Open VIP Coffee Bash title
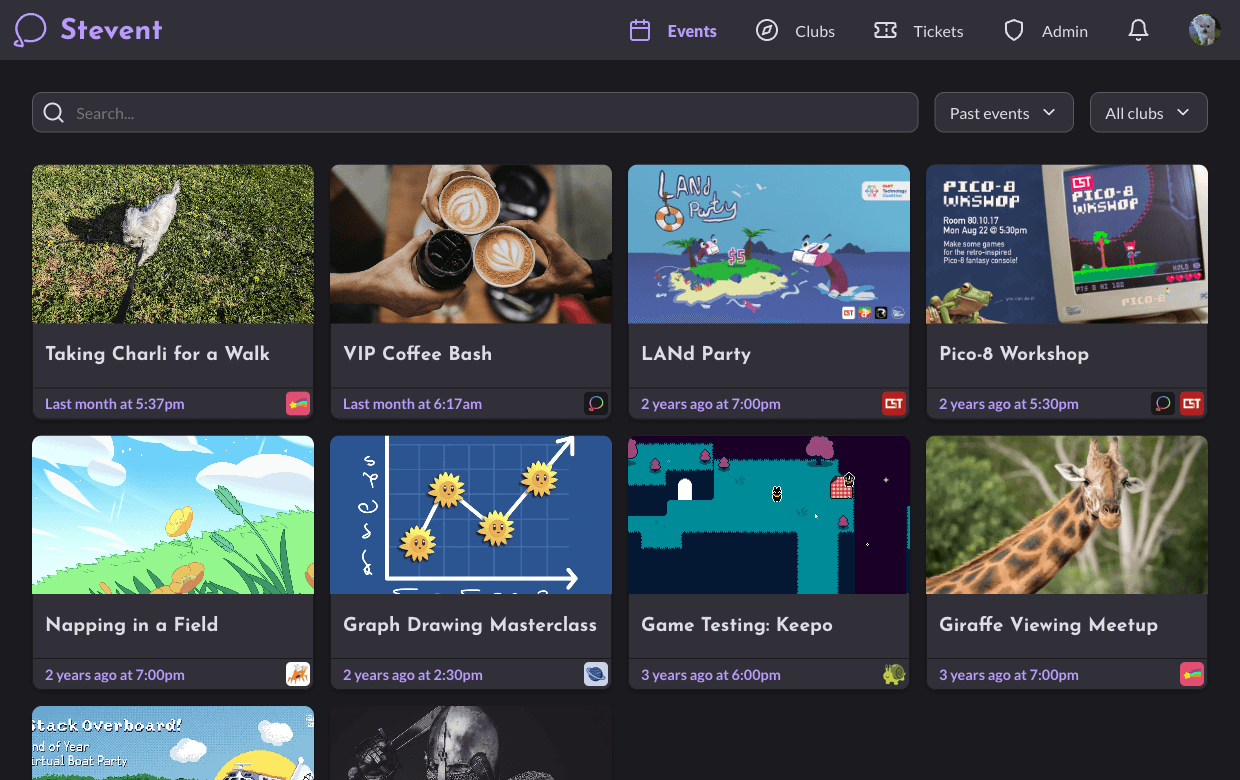The height and width of the screenshot is (780, 1240). click(417, 354)
